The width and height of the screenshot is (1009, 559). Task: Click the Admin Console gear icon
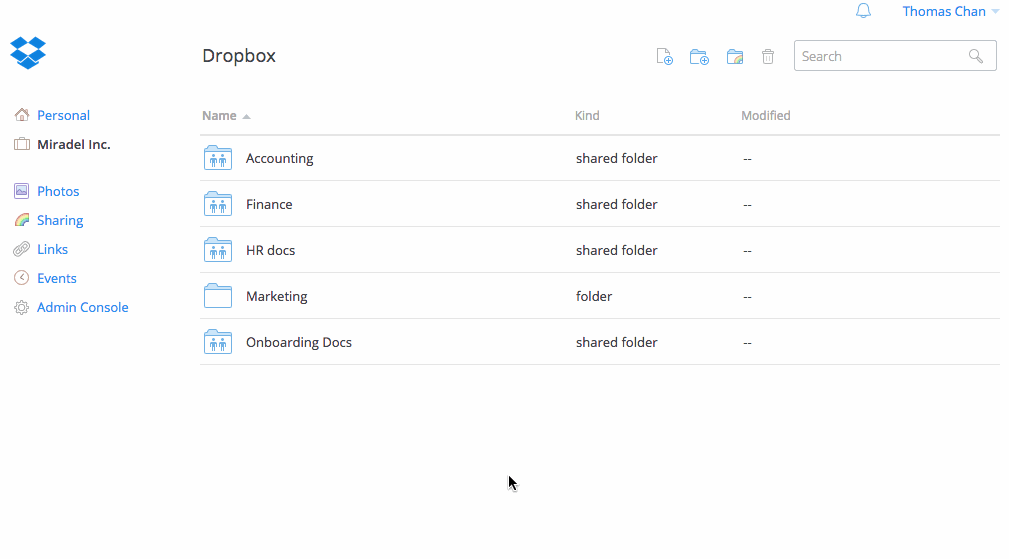(21, 307)
